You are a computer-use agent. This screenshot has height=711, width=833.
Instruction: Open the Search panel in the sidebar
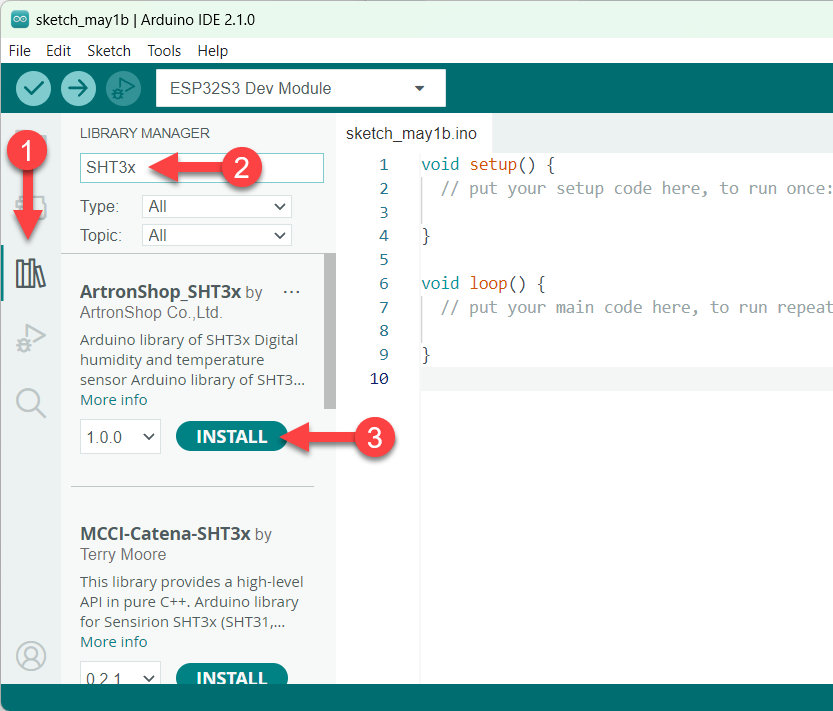pos(31,403)
